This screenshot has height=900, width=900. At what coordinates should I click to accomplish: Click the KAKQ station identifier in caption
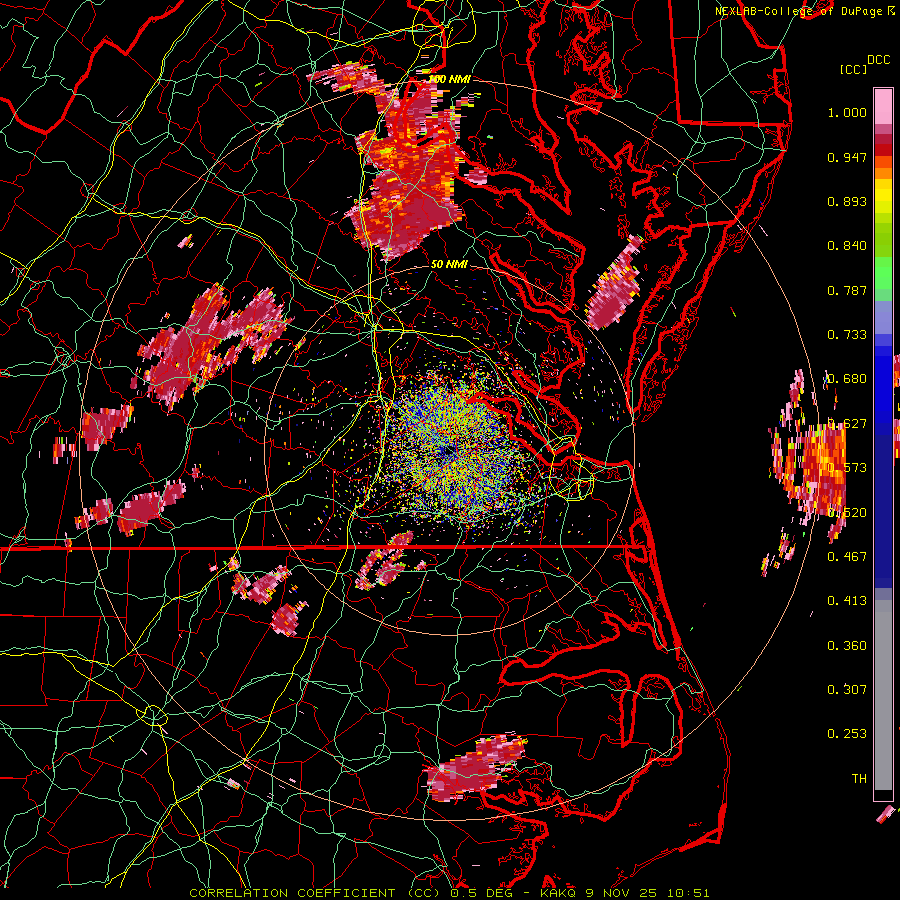coord(560,893)
